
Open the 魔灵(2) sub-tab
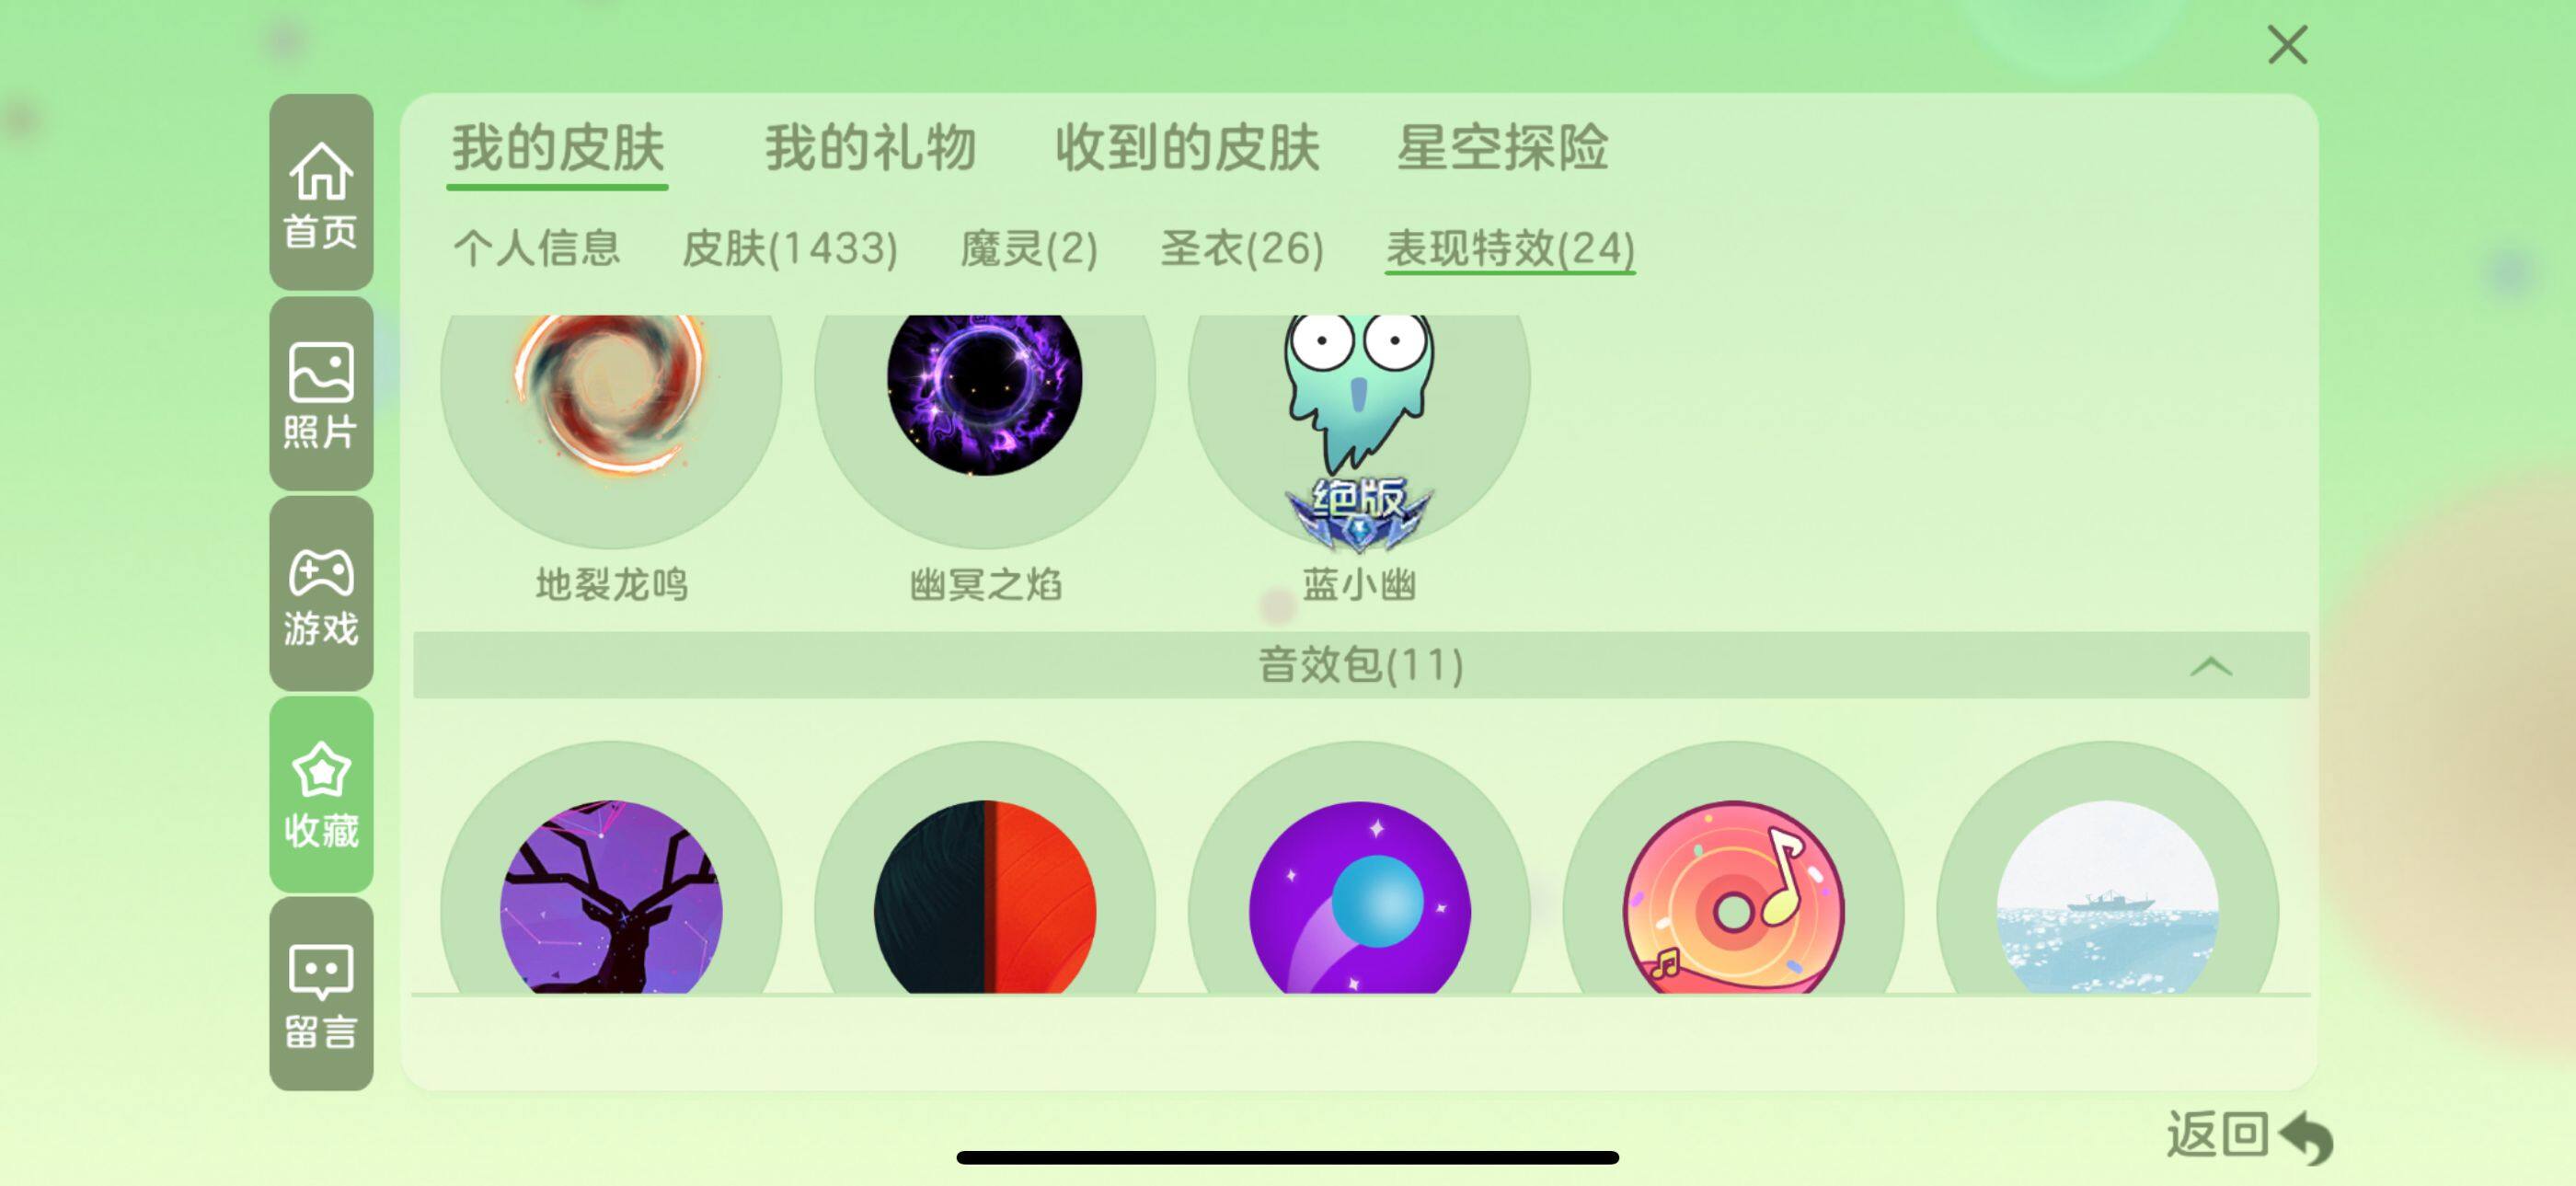tap(1029, 248)
